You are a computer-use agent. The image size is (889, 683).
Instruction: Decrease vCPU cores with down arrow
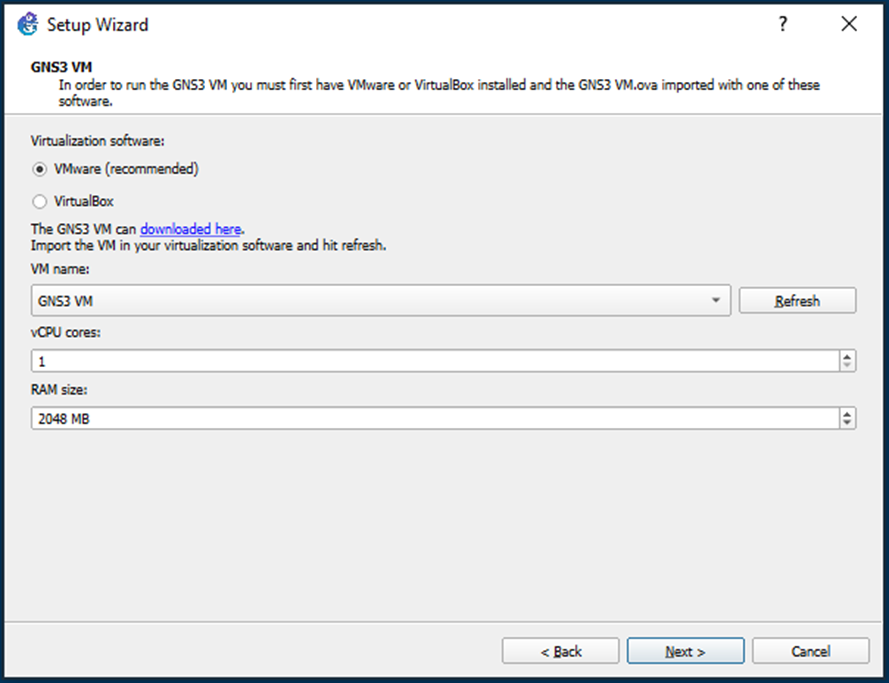point(847,365)
